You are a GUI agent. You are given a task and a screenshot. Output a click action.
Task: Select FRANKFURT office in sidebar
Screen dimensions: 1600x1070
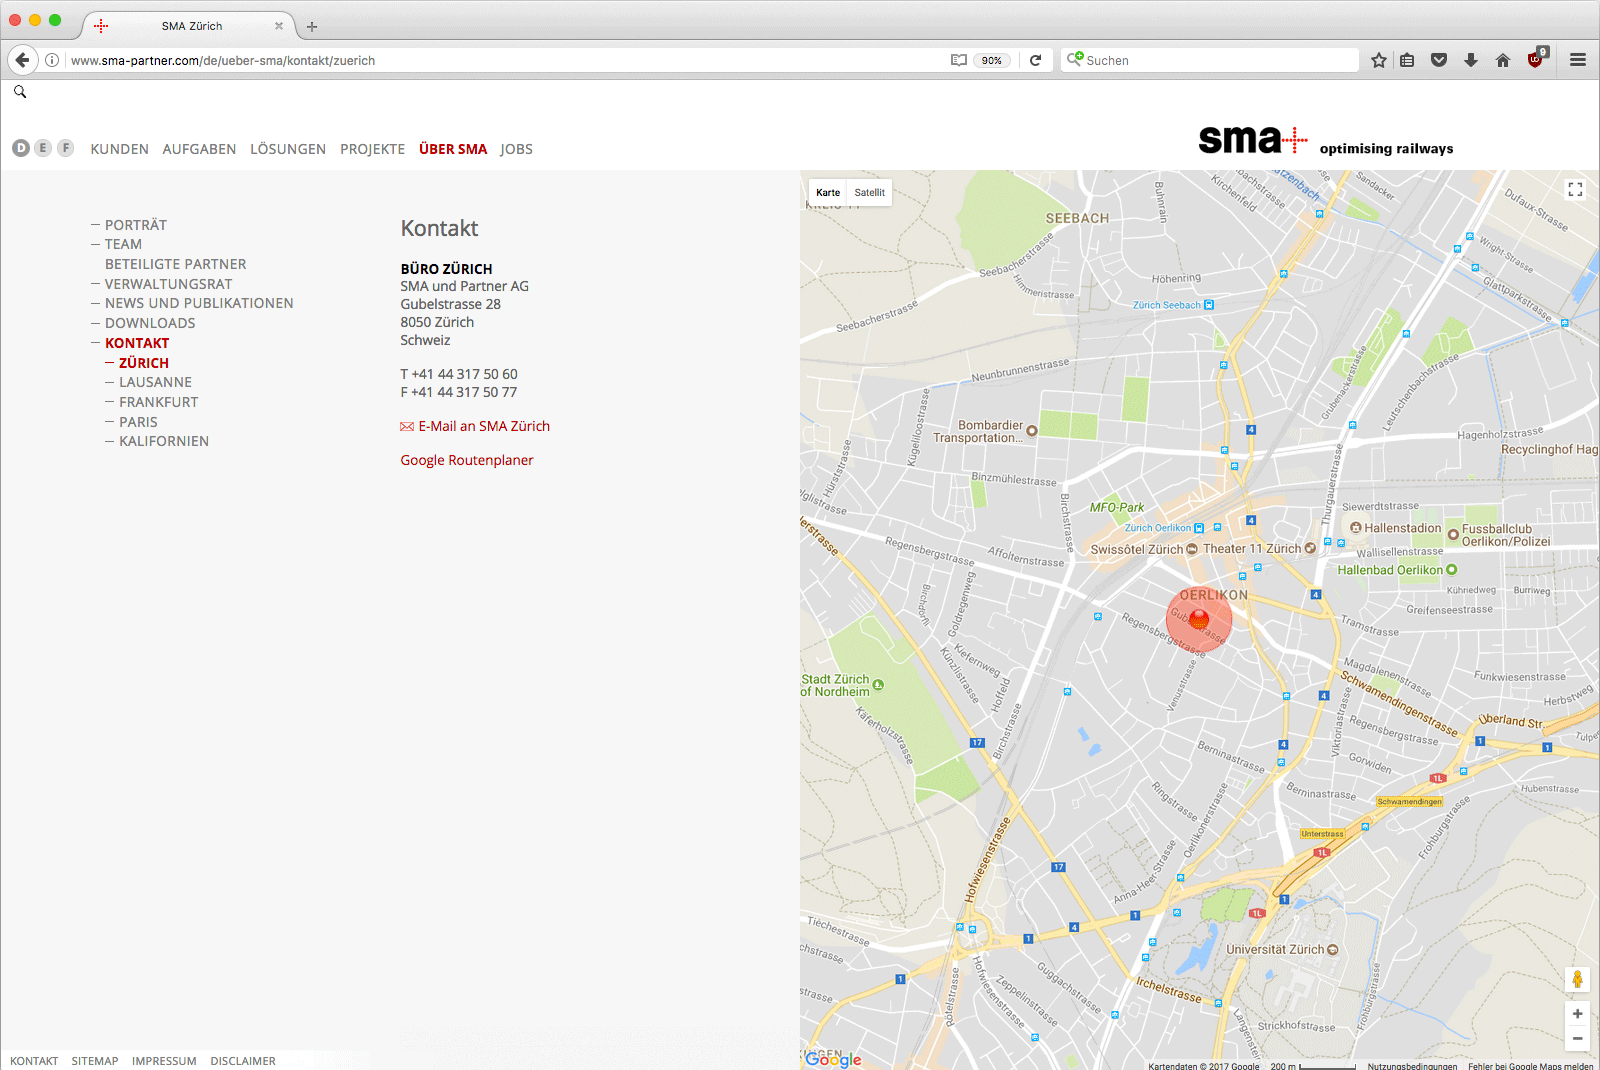[x=159, y=402]
